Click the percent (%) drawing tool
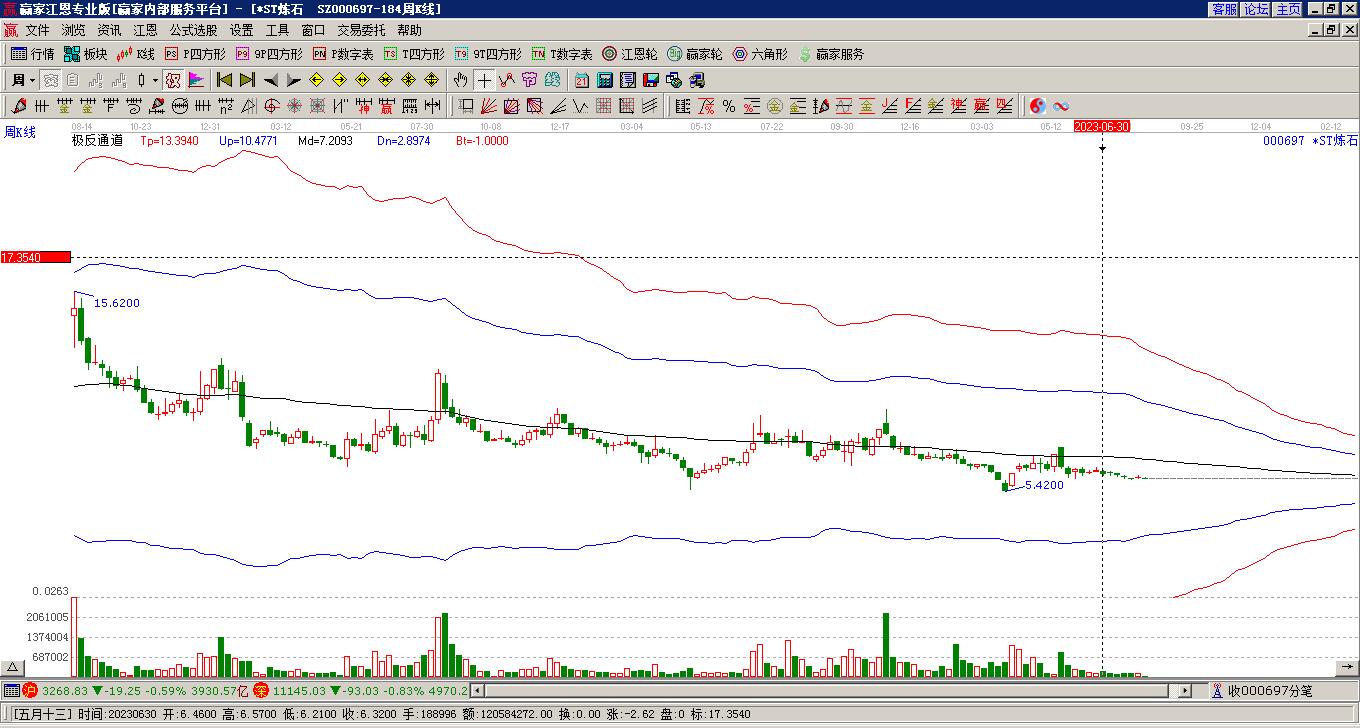 click(729, 106)
